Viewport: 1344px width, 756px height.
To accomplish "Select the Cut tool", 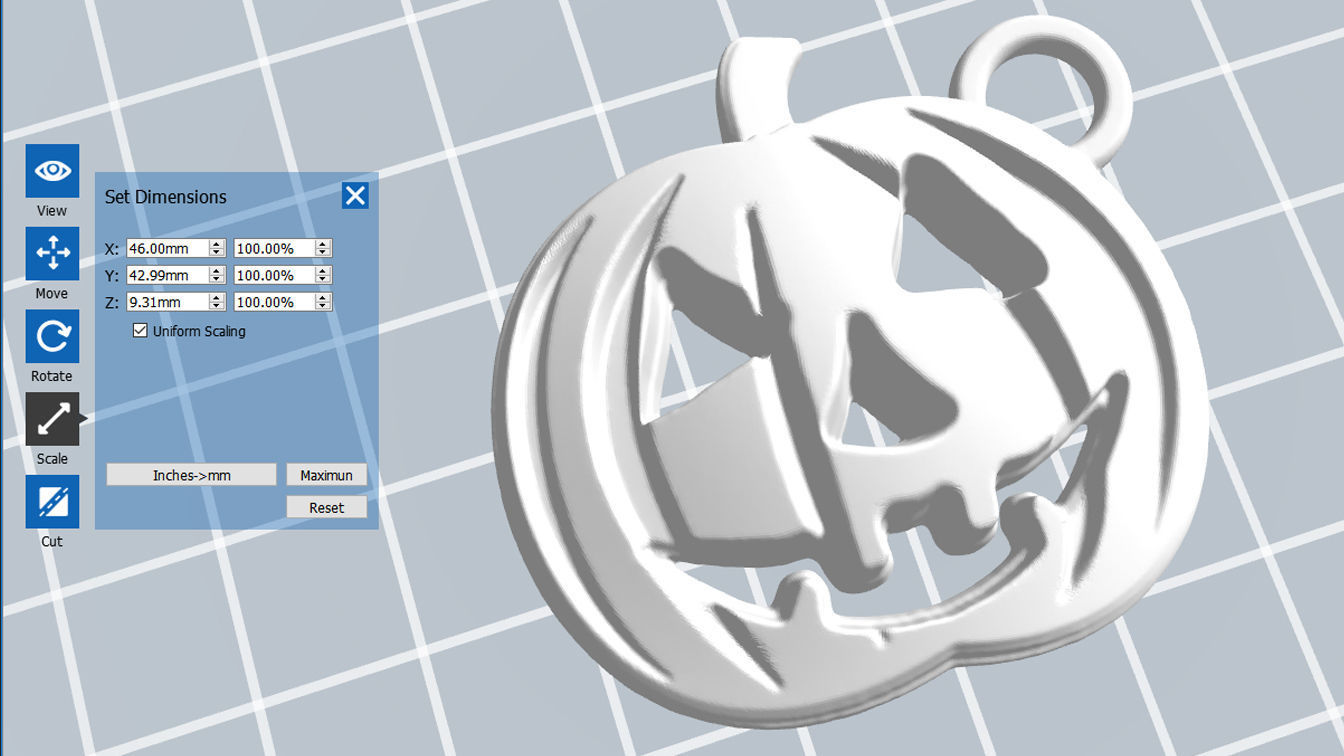I will (51, 502).
